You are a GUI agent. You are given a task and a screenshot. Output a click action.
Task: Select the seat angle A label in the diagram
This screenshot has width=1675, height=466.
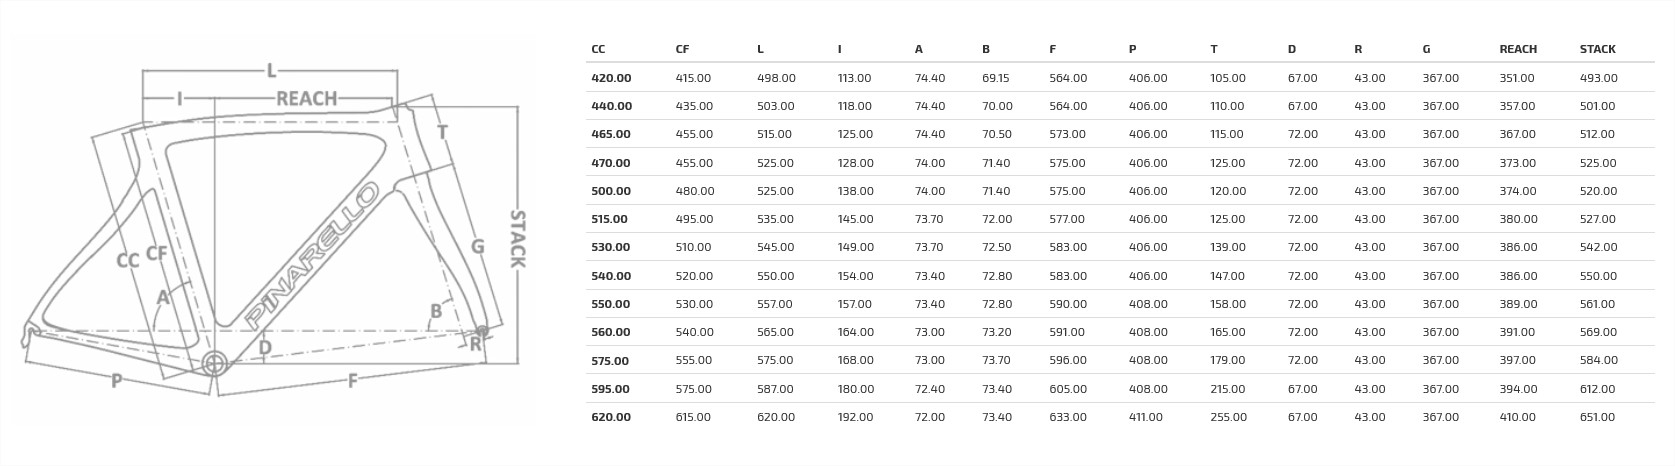click(x=164, y=297)
